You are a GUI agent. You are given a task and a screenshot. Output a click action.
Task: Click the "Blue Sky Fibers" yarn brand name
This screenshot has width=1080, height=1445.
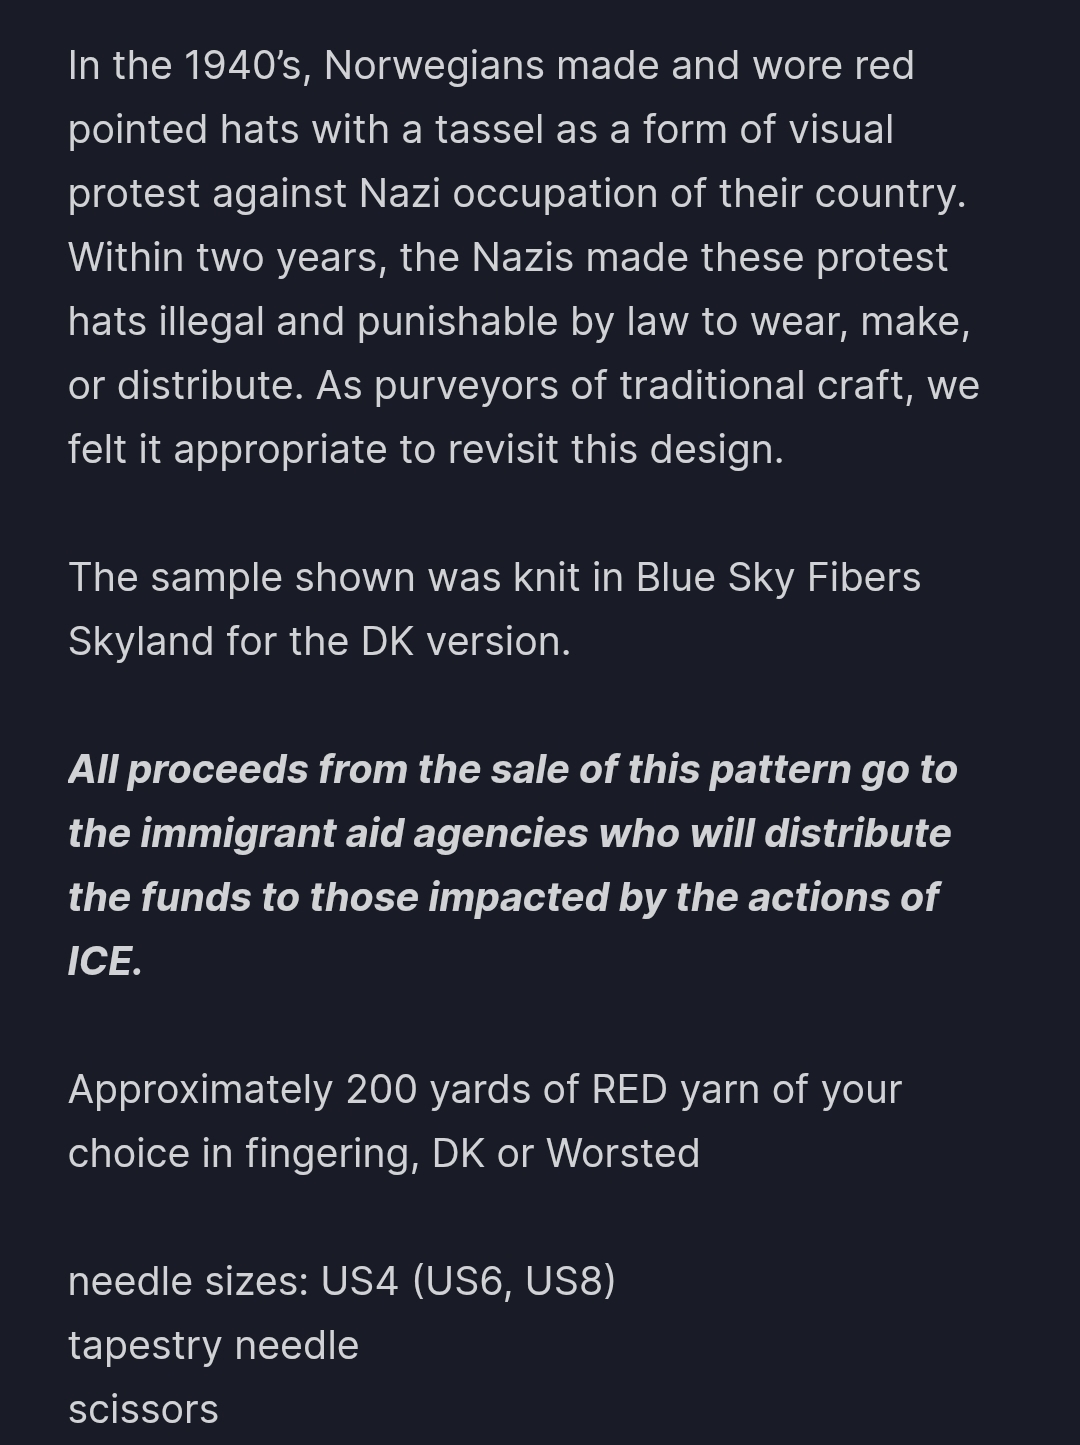click(x=777, y=578)
